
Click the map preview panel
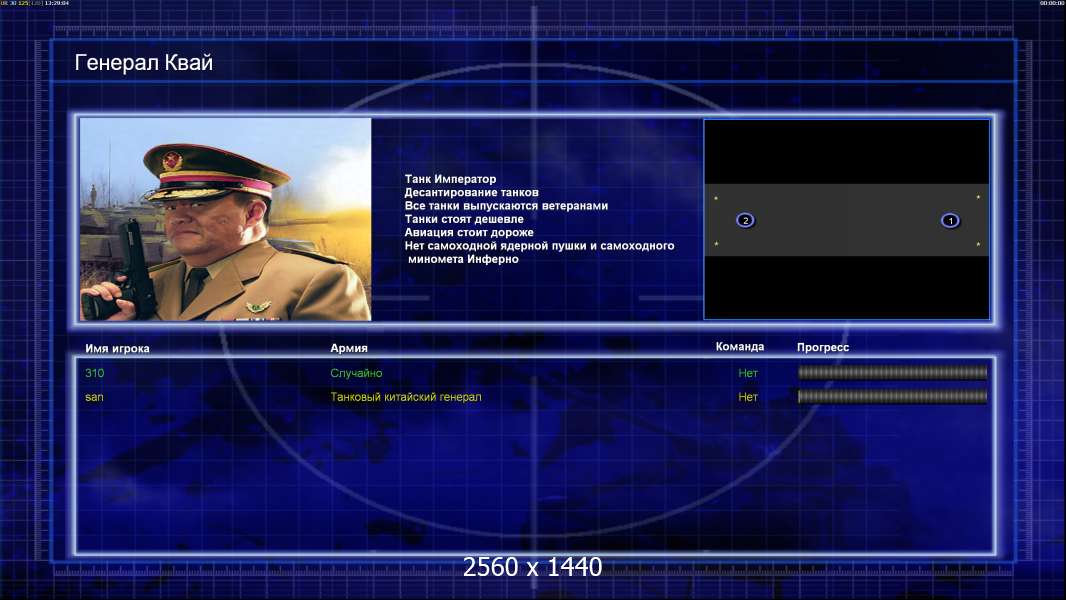[x=846, y=219]
